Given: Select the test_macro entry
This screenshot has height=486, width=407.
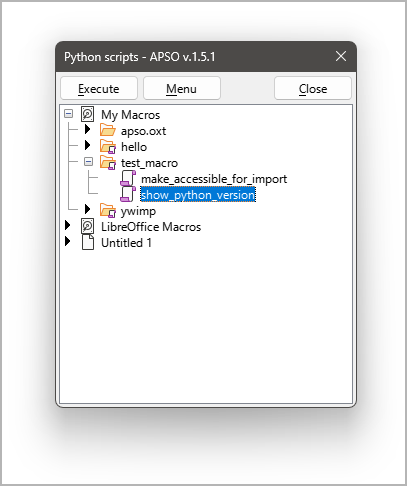Looking at the screenshot, I should point(149,163).
